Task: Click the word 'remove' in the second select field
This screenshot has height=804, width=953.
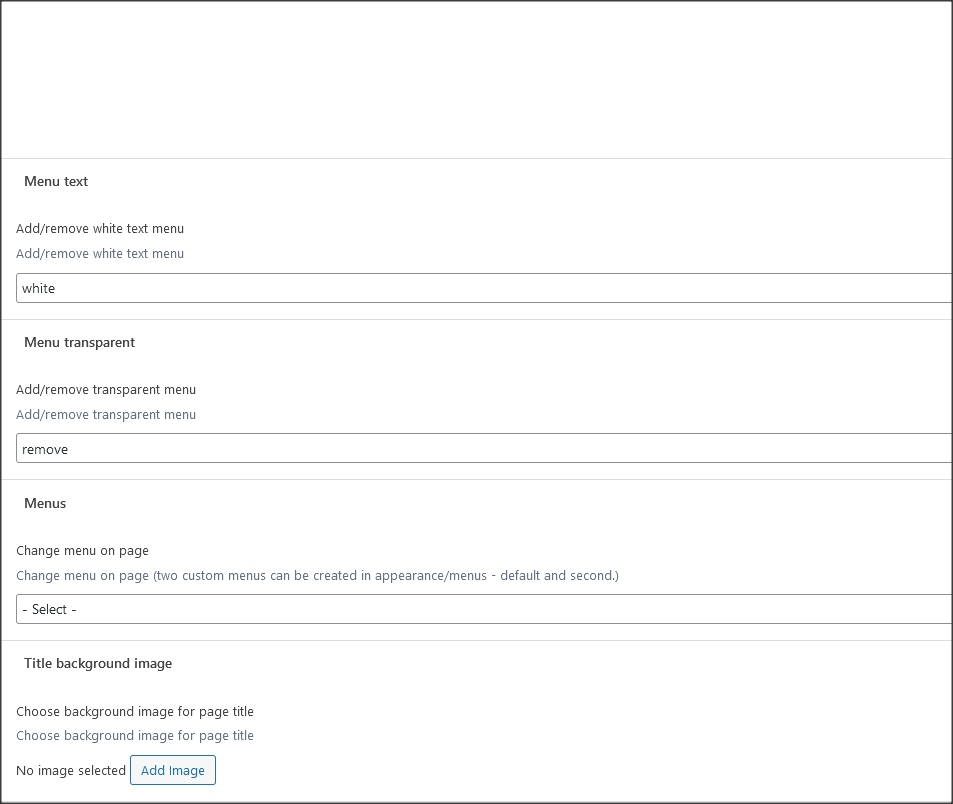Action: tap(45, 450)
